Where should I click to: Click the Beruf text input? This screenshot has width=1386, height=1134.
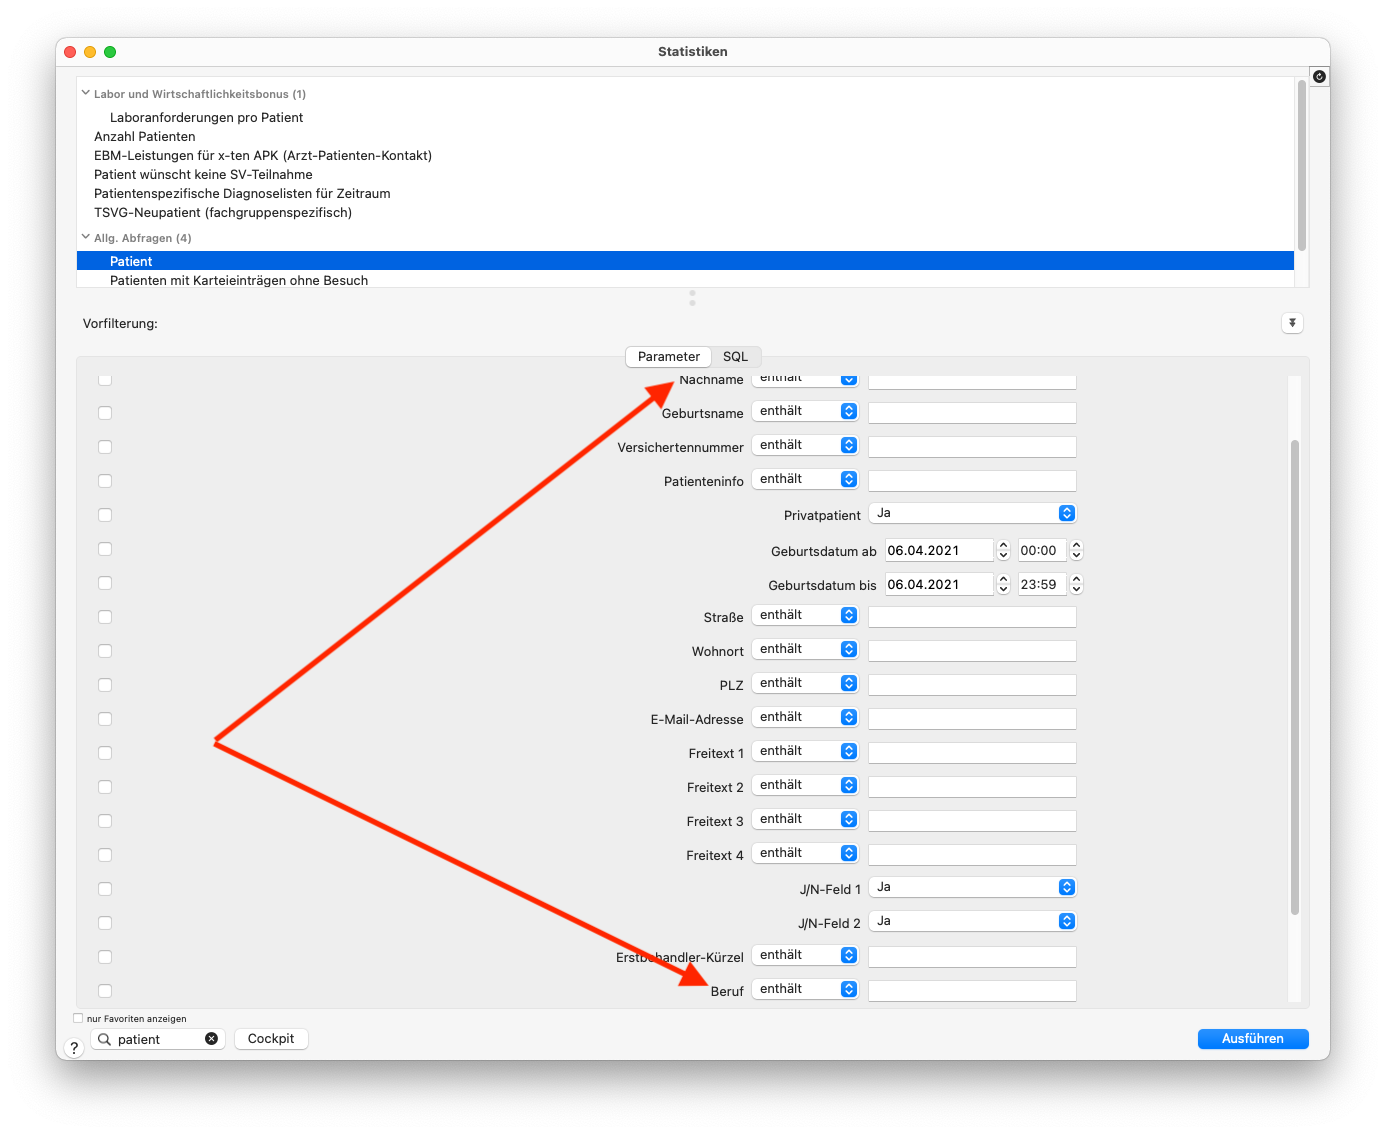click(972, 991)
